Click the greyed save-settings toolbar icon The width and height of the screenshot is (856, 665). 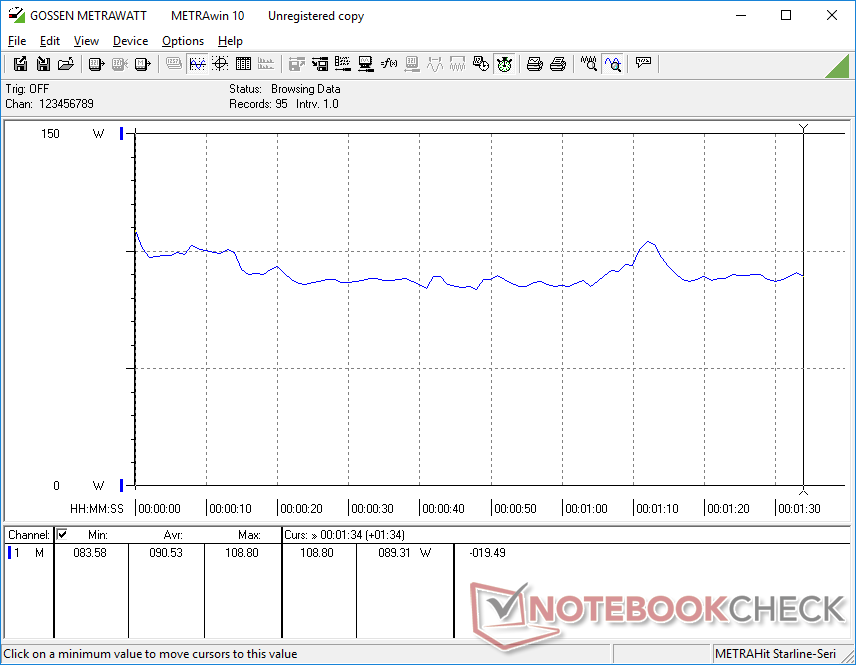(296, 64)
